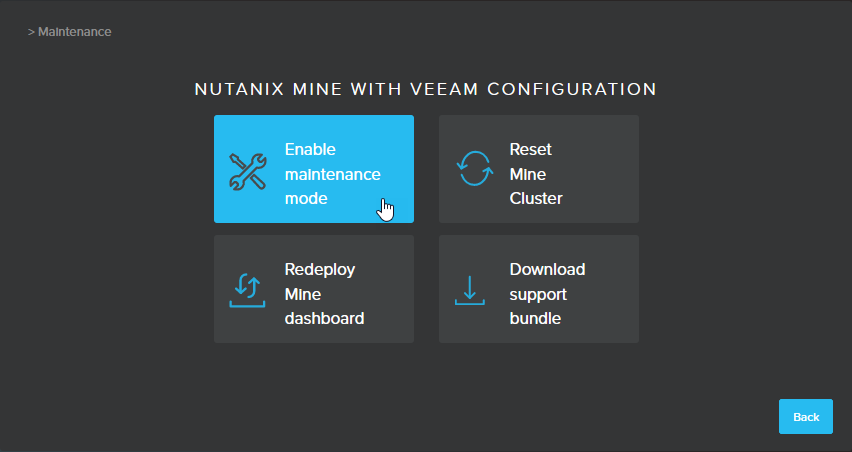The width and height of the screenshot is (852, 452).
Task: Click the Maintenance breadcrumb text
Action: (x=74, y=32)
